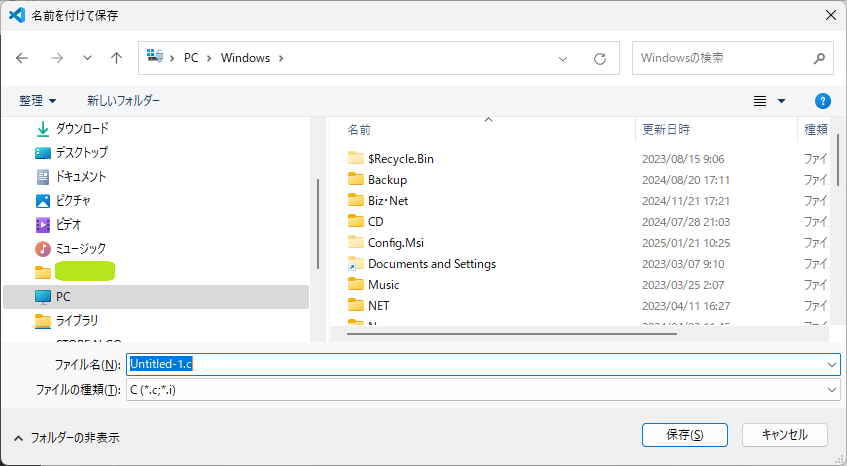Viewport: 847px width, 466px height.
Task: Sort by 名前 column header
Action: (359, 130)
